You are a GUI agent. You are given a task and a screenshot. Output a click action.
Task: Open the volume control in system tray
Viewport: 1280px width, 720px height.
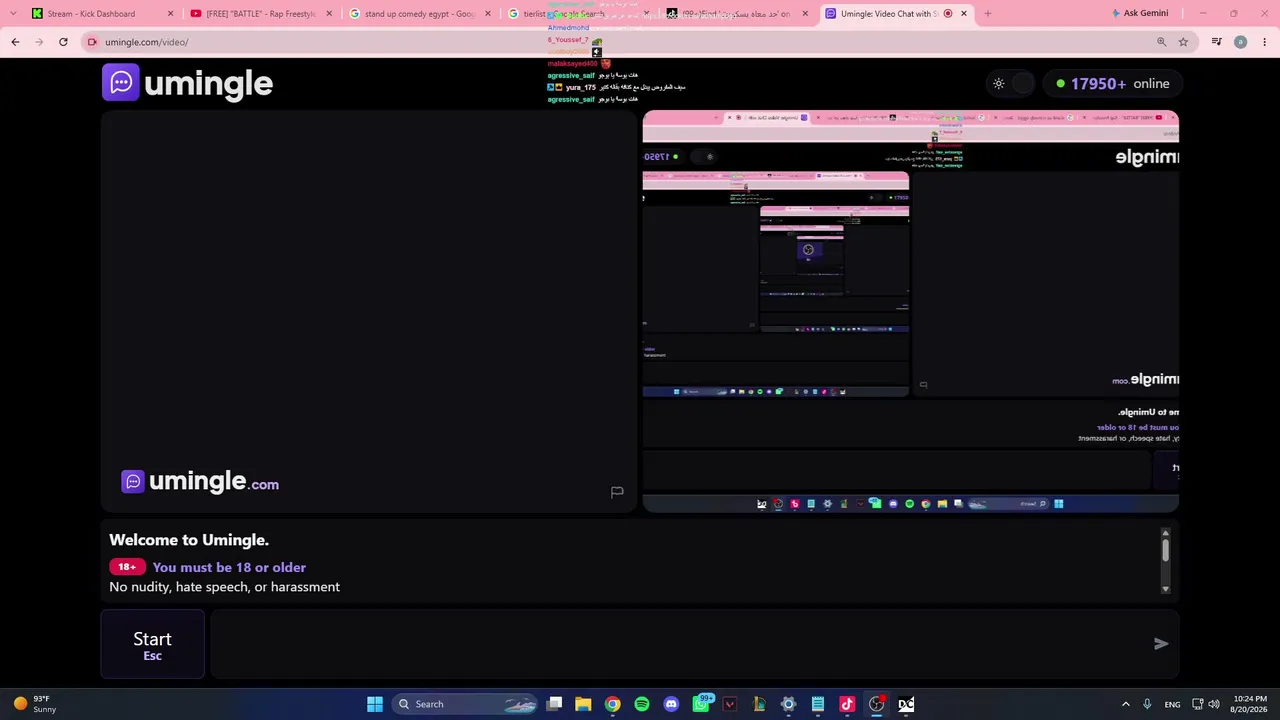click(x=1214, y=704)
